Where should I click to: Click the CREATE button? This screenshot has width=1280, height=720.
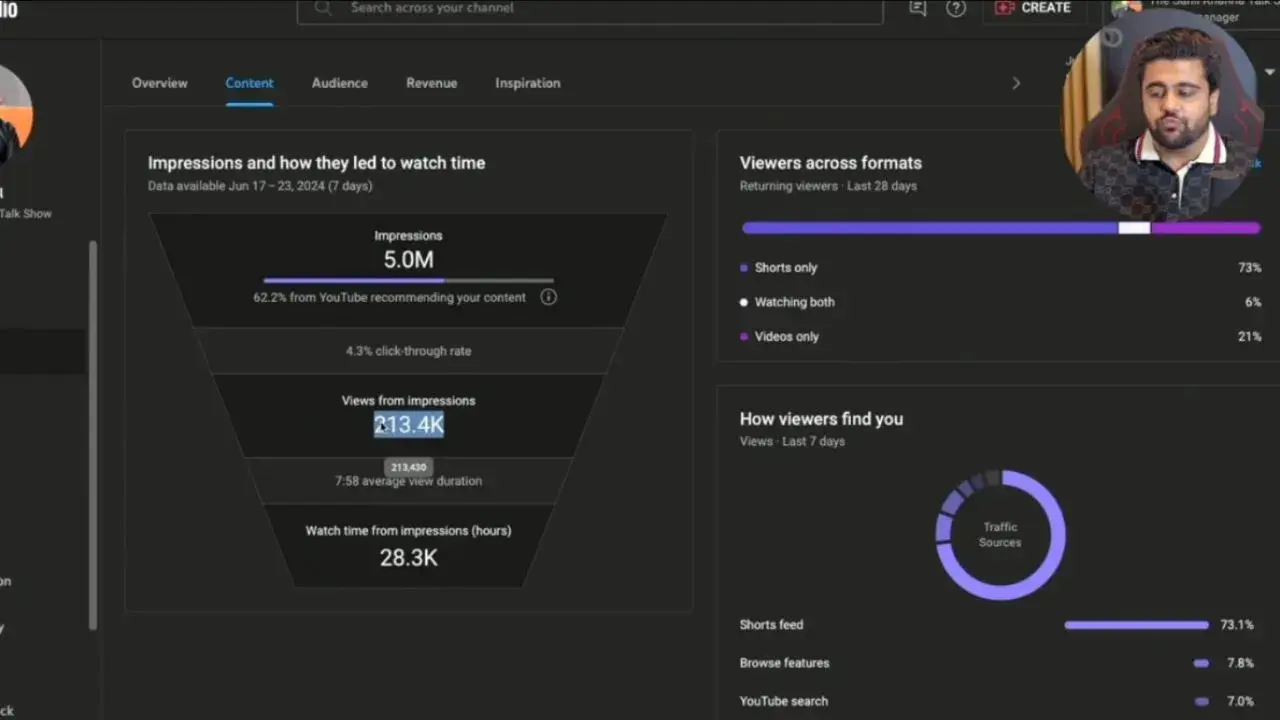click(x=1034, y=8)
